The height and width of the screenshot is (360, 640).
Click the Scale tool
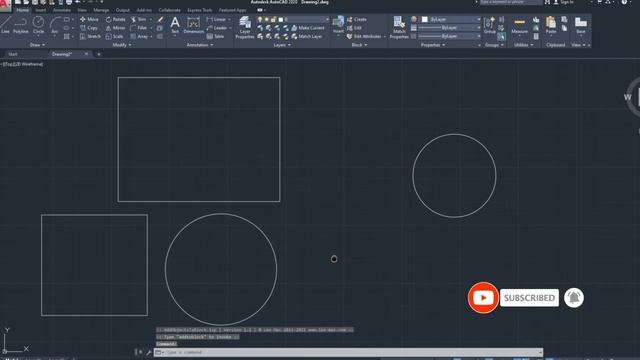click(114, 36)
